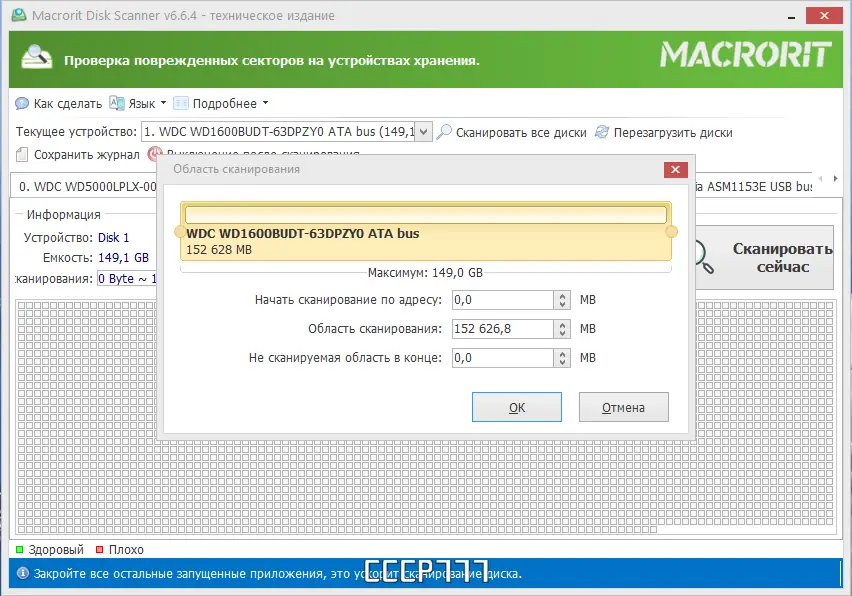Open the Язык language menu

138,103
